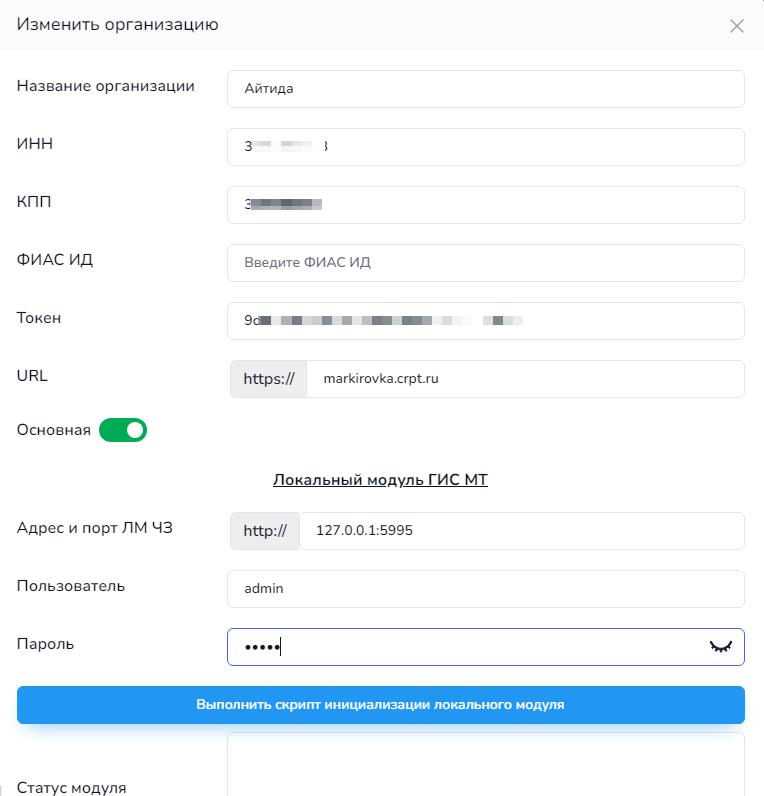
Task: Click the Адрес и порт ЛМ ЧЗ label
Action: click(x=95, y=528)
